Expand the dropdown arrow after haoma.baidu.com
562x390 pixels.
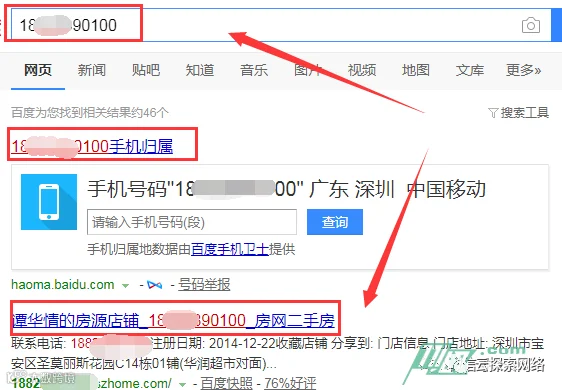click(125, 286)
